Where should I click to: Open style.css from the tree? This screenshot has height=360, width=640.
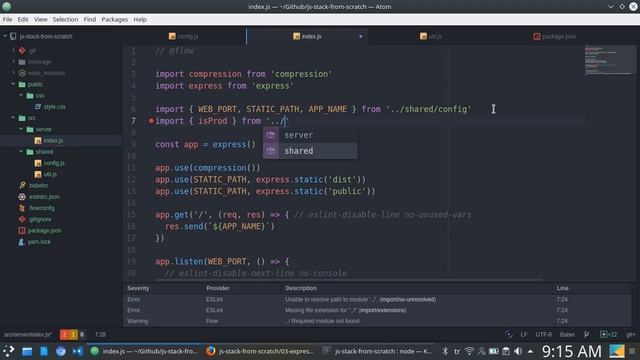point(55,107)
